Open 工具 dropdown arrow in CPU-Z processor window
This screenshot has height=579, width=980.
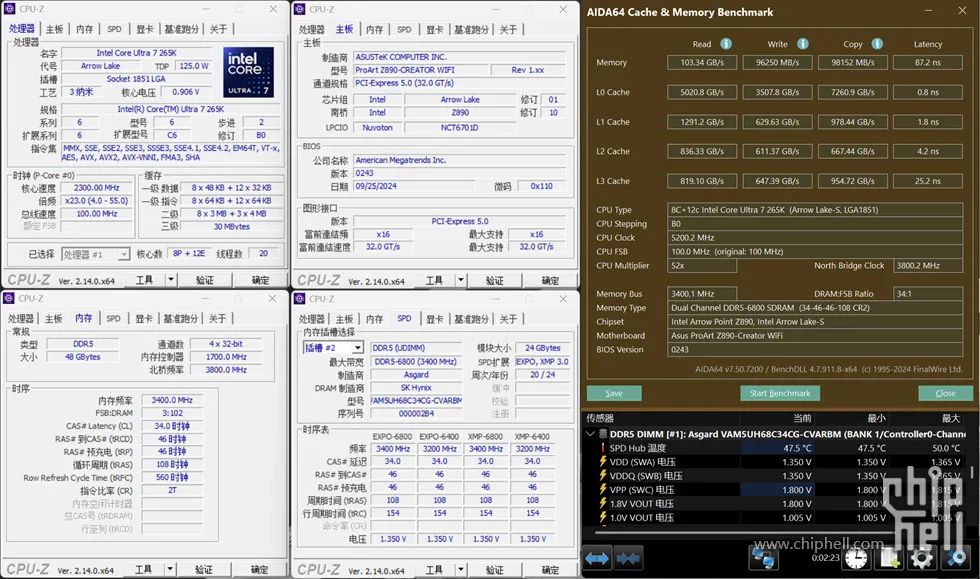click(x=171, y=280)
